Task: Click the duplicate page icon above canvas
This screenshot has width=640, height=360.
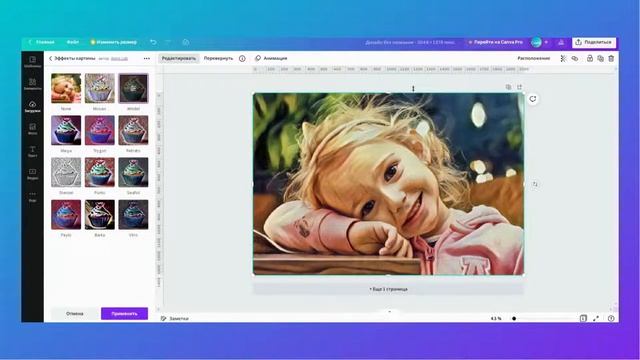Action: 508,87
